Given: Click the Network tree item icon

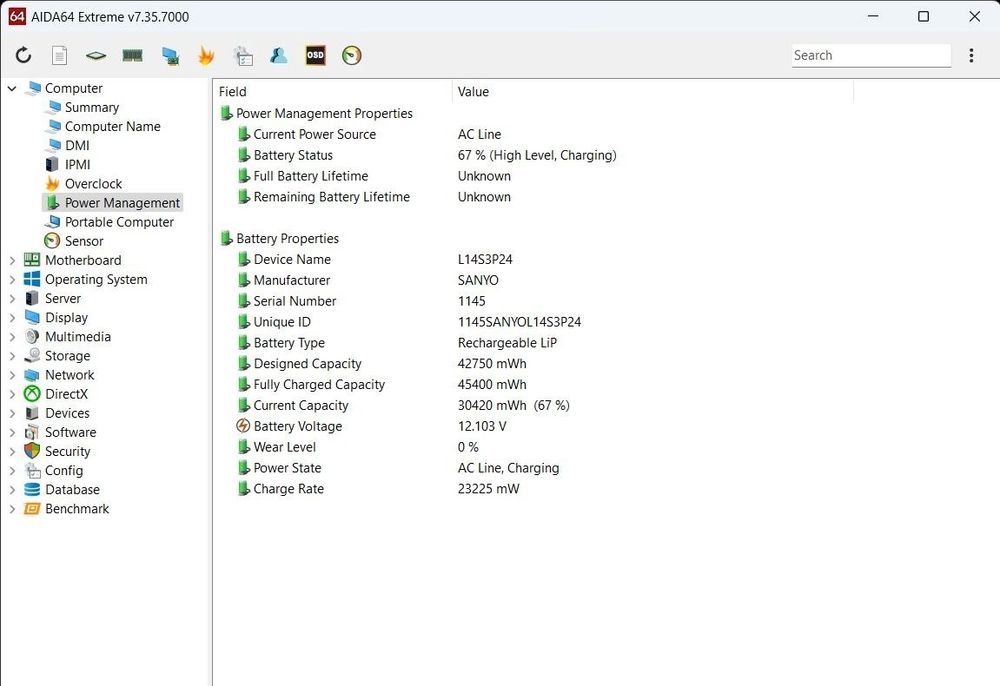Looking at the screenshot, I should (x=32, y=375).
